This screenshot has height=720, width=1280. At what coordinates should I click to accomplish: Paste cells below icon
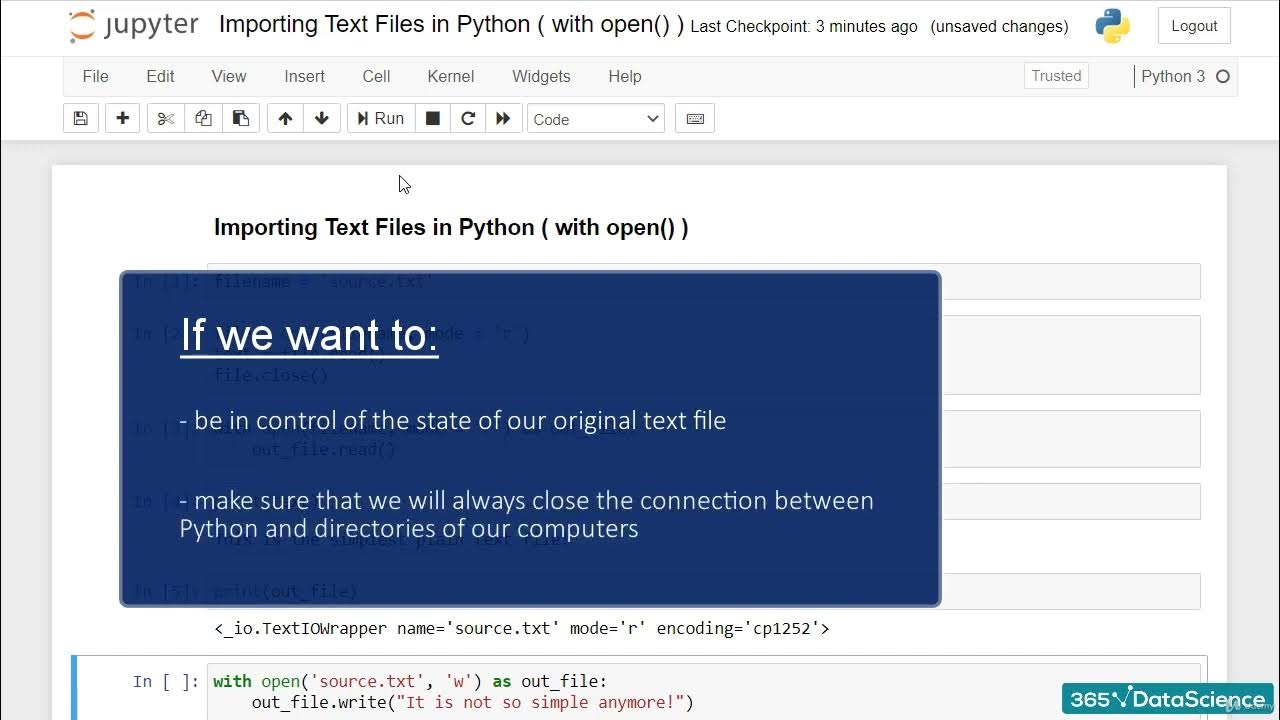coord(241,118)
